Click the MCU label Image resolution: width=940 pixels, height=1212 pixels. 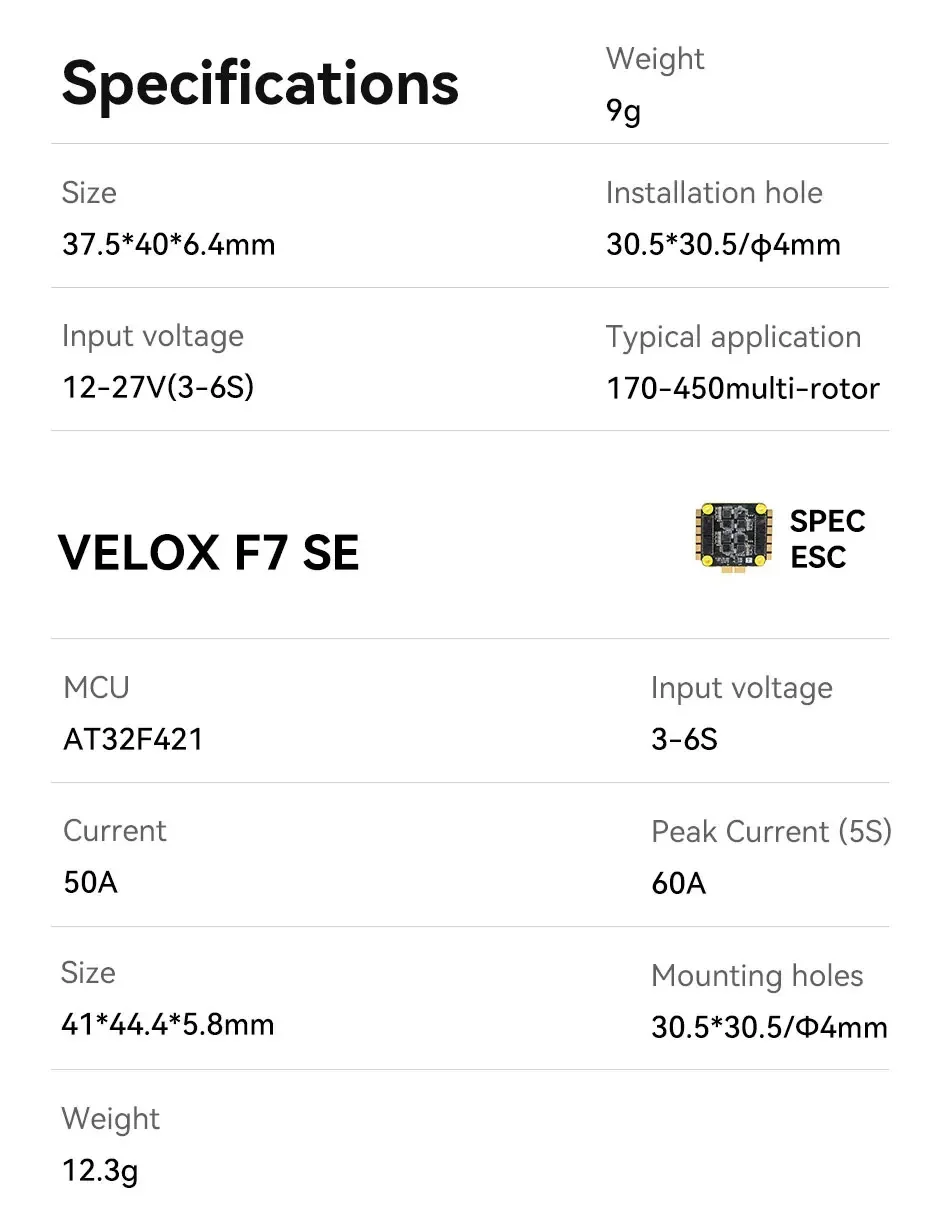pos(96,688)
